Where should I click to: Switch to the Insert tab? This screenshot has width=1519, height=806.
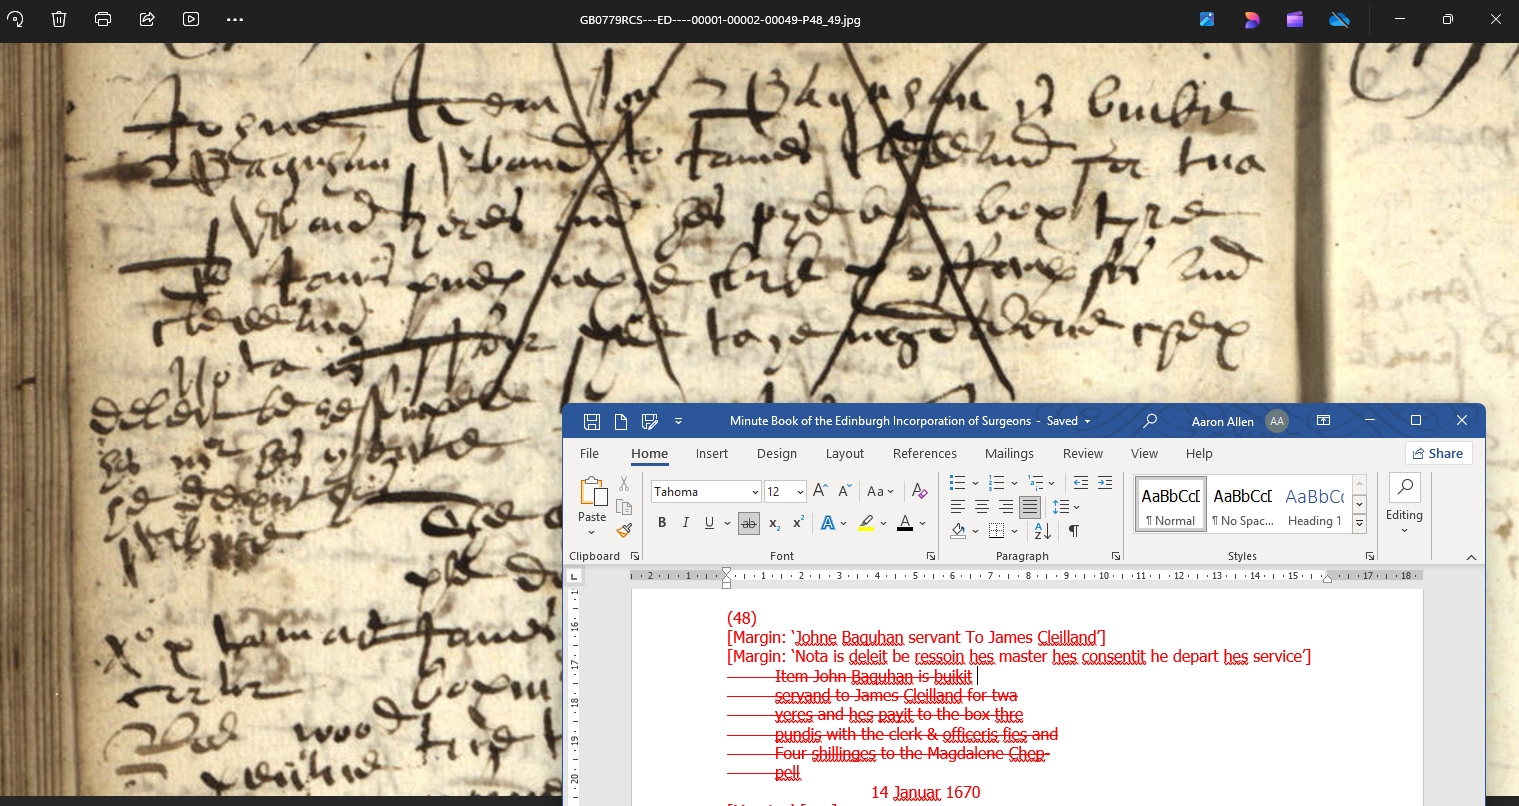coord(711,453)
